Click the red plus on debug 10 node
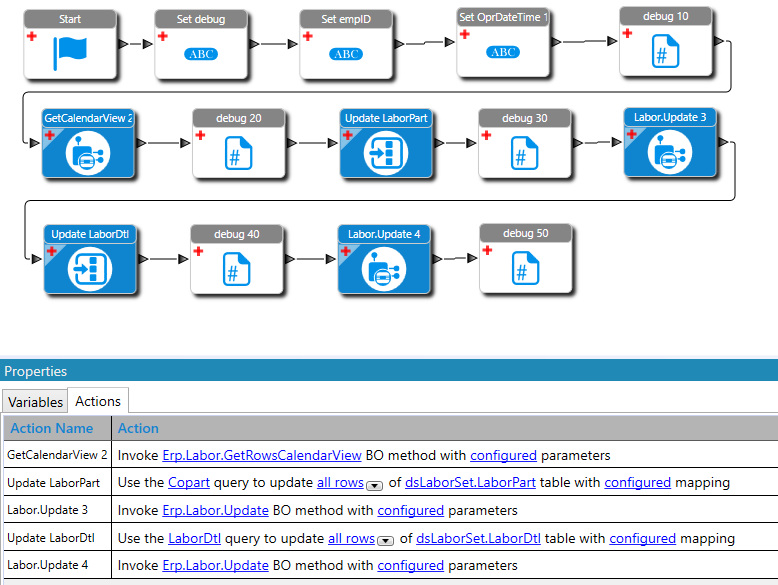Screen dimensions: 778x585 point(627,33)
